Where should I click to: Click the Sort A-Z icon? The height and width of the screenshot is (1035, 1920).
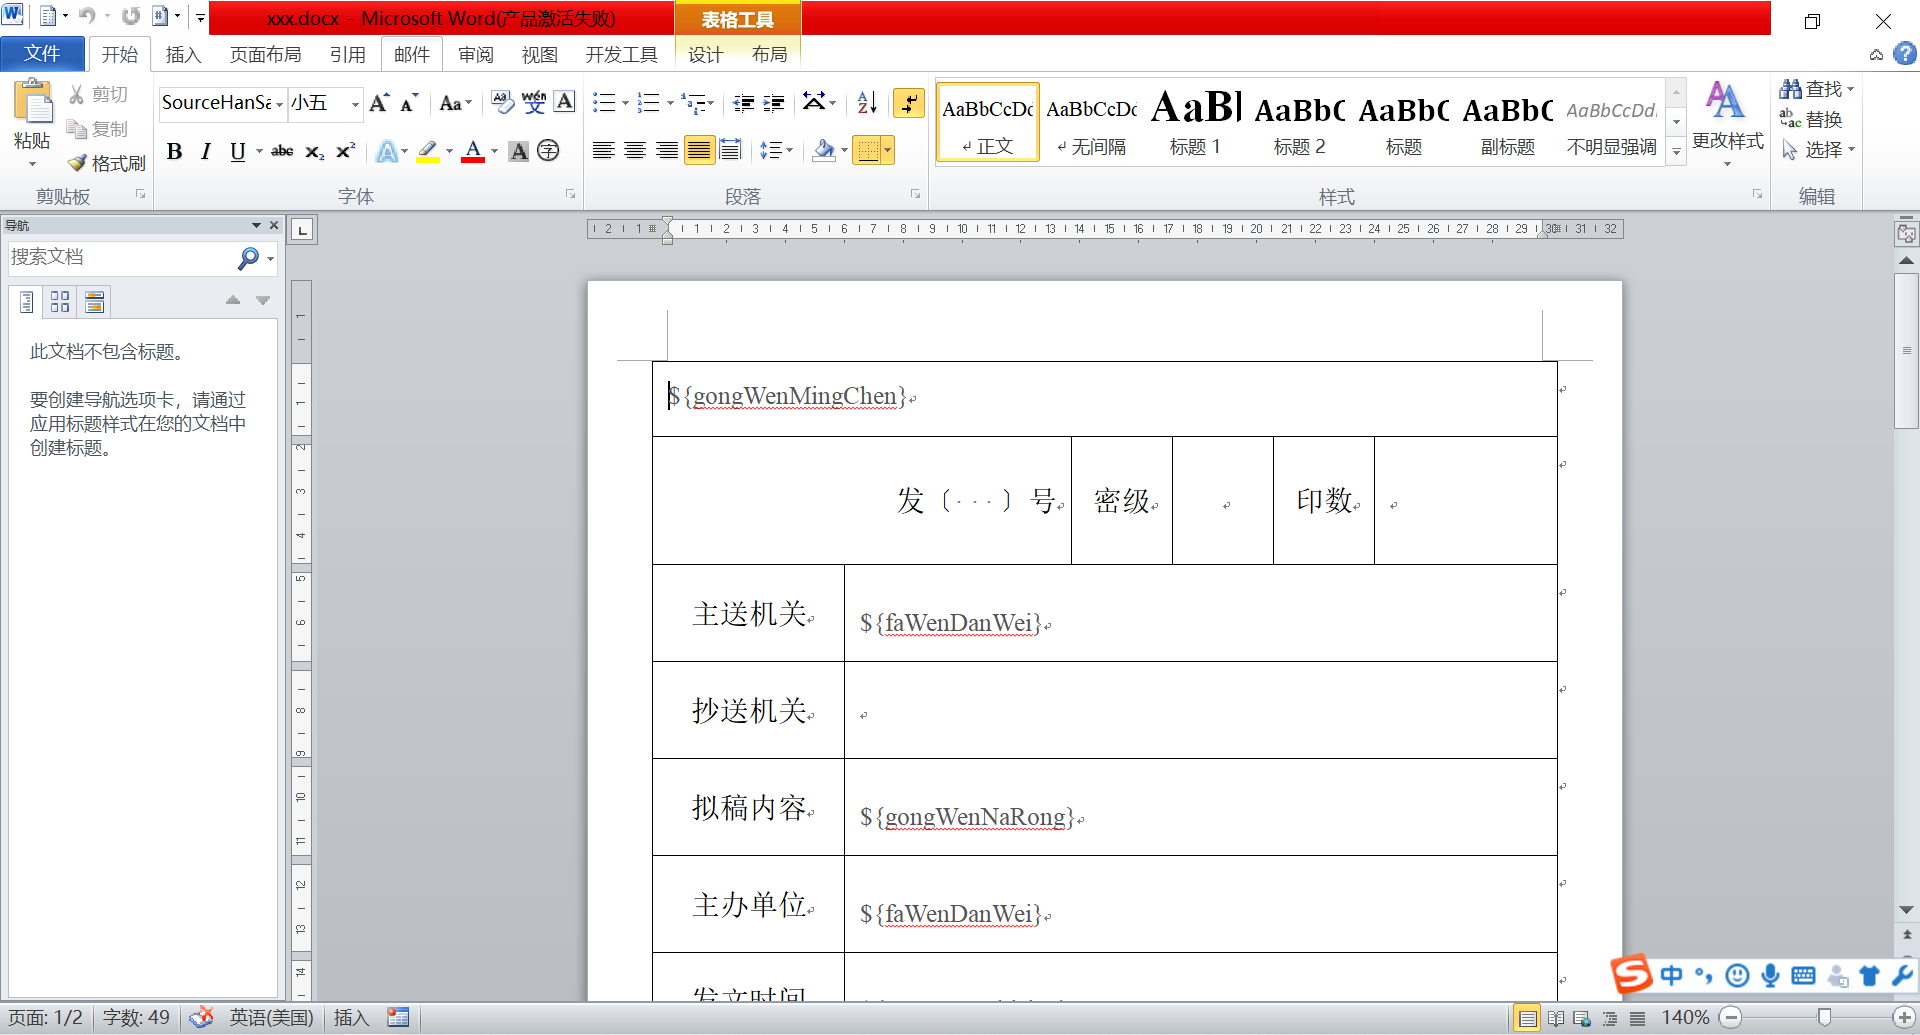pos(867,102)
